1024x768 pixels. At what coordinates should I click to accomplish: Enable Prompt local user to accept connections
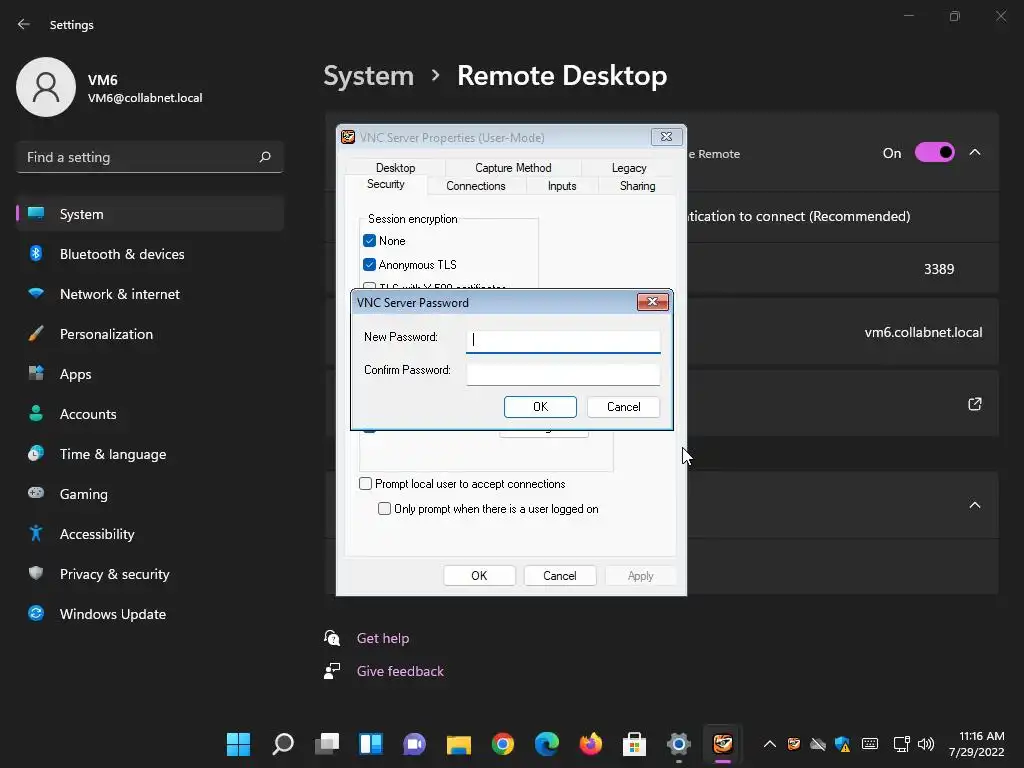click(366, 483)
